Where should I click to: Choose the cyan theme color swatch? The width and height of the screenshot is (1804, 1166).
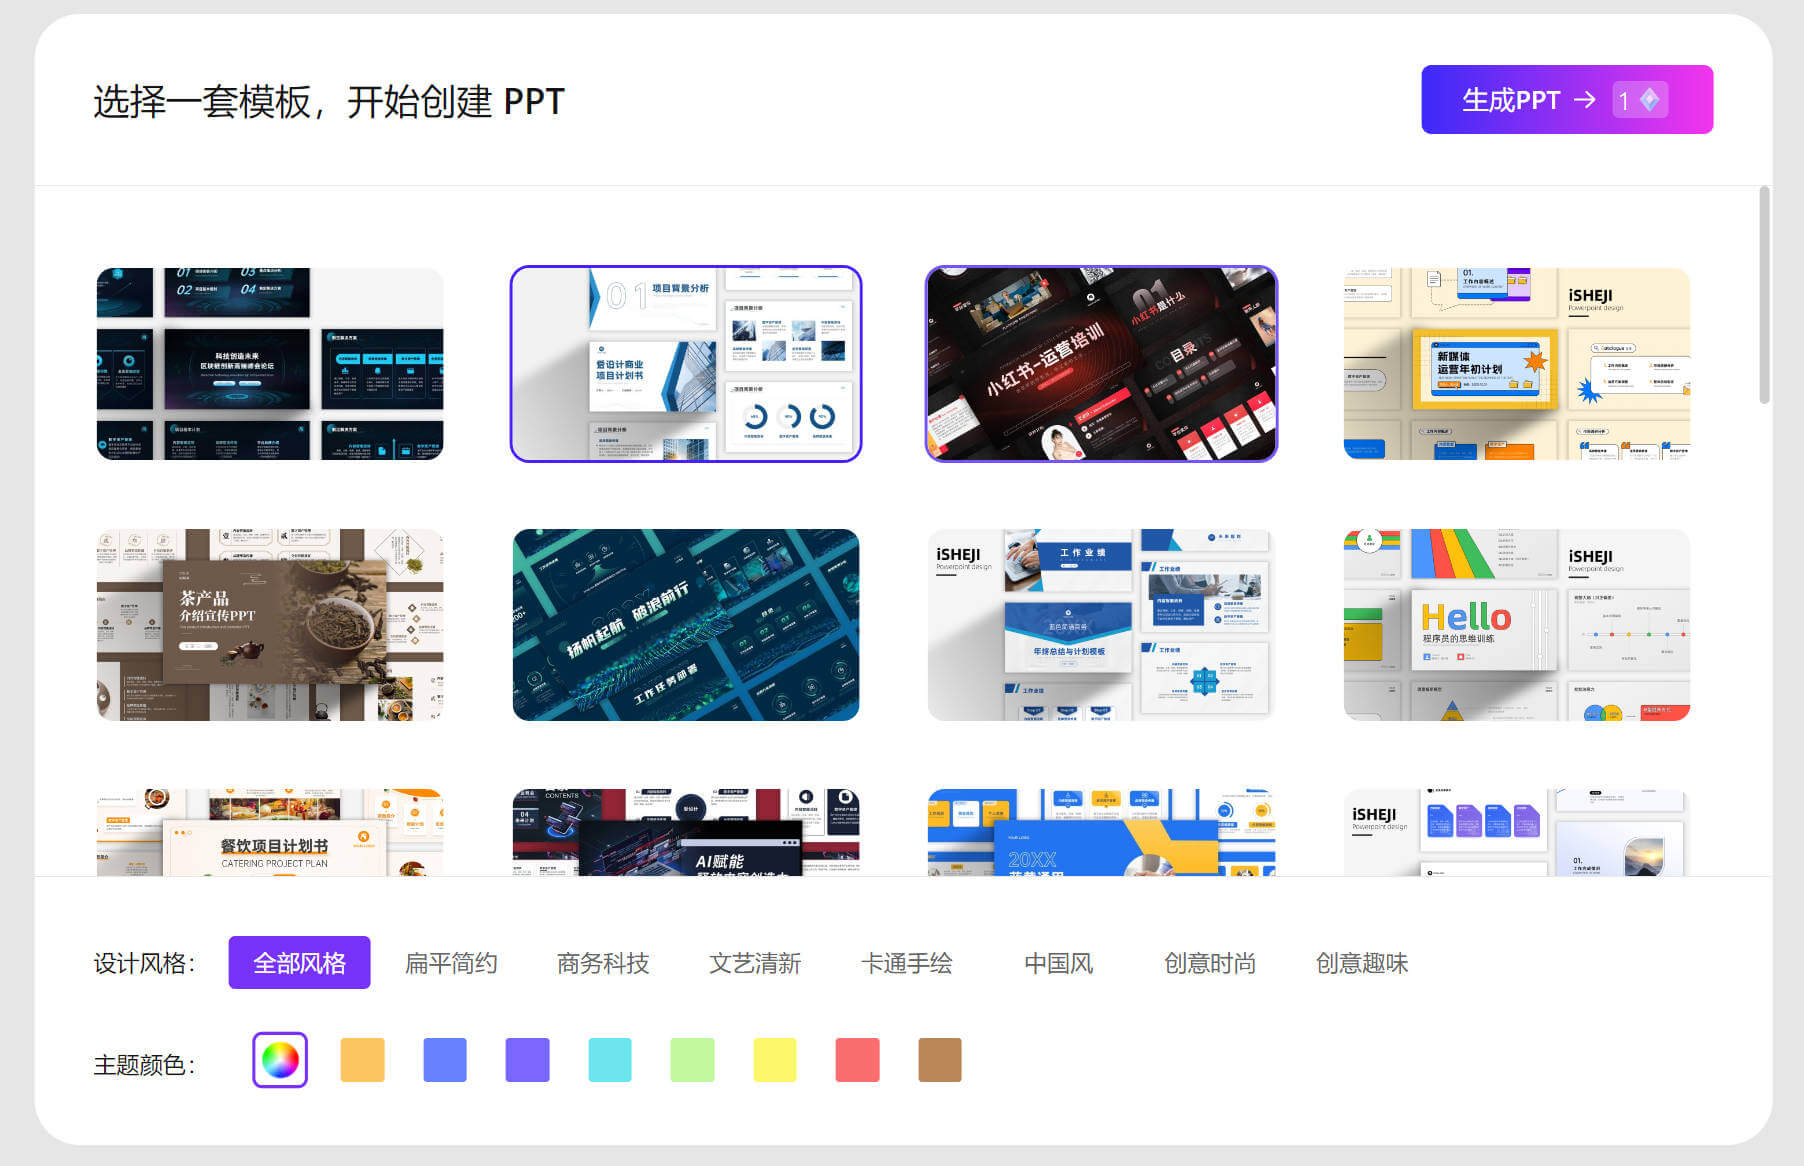[x=610, y=1060]
